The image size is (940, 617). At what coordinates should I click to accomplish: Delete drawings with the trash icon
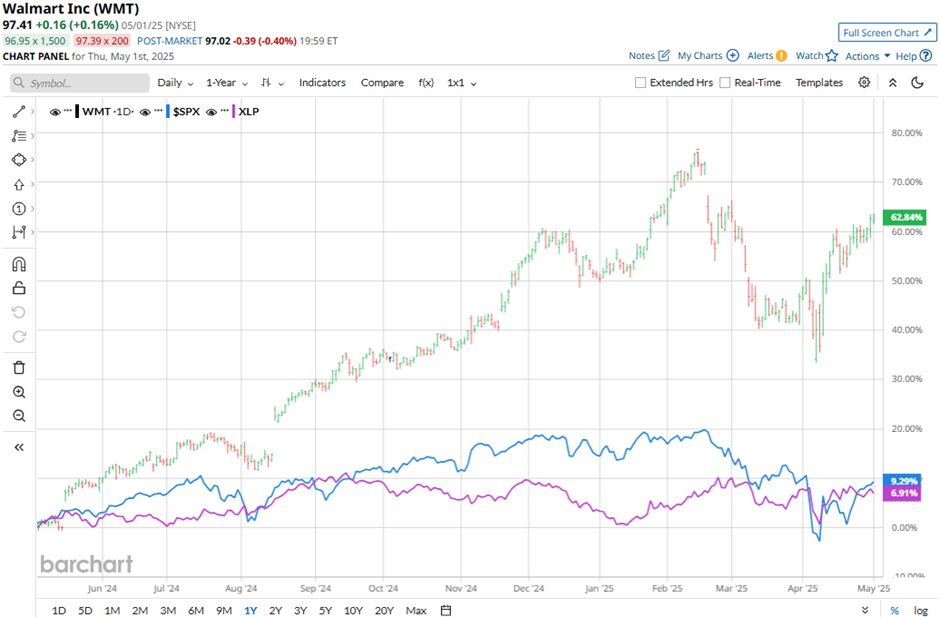coord(19,368)
